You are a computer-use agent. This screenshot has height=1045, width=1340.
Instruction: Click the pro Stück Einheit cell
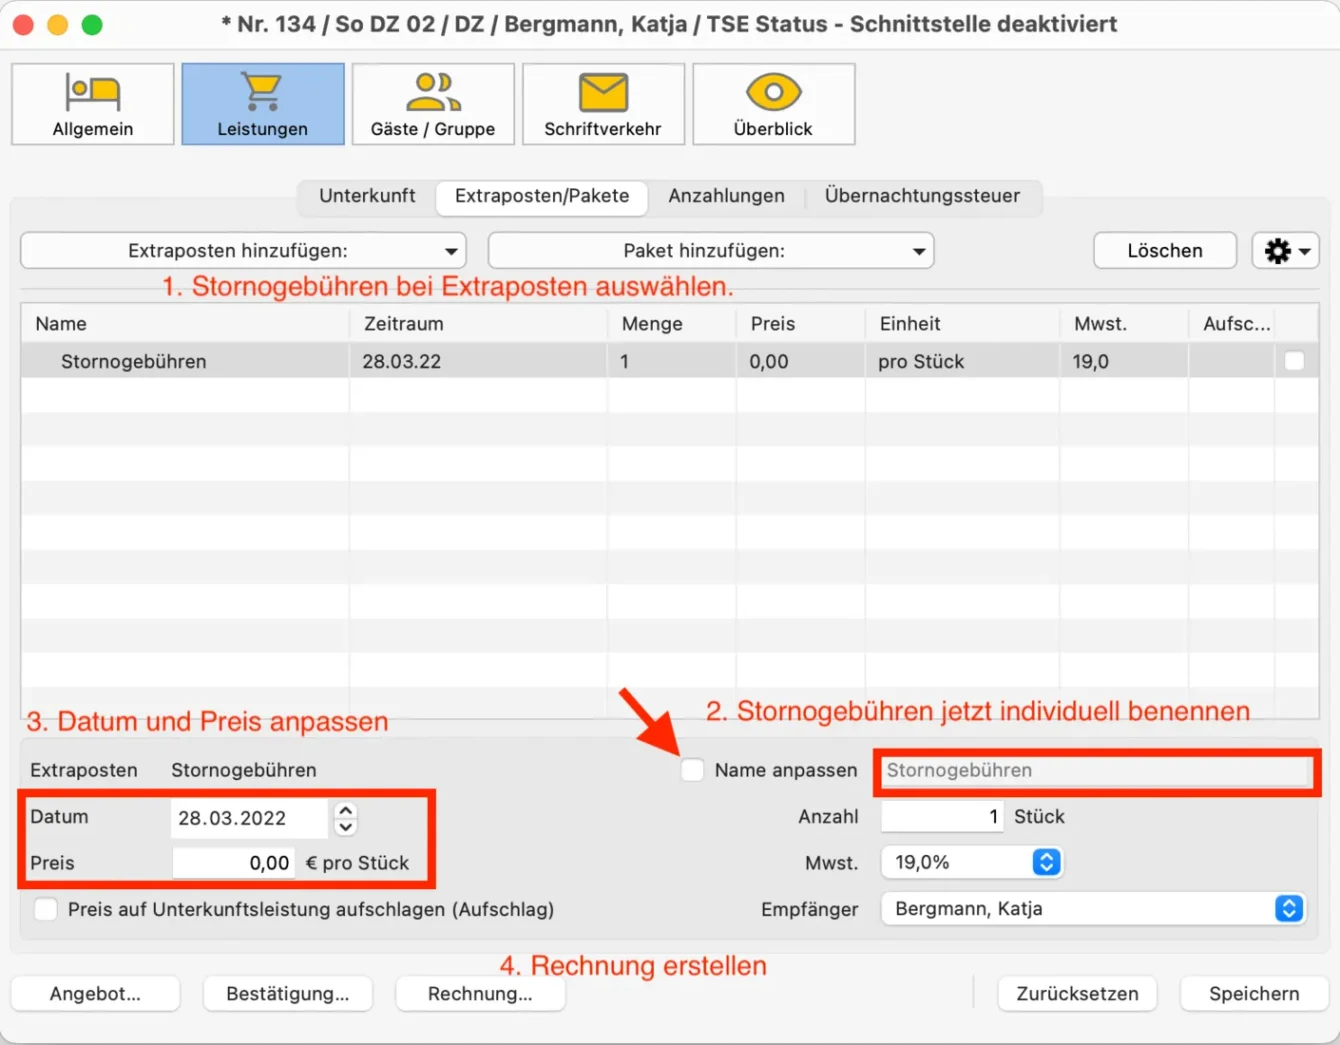(x=962, y=361)
